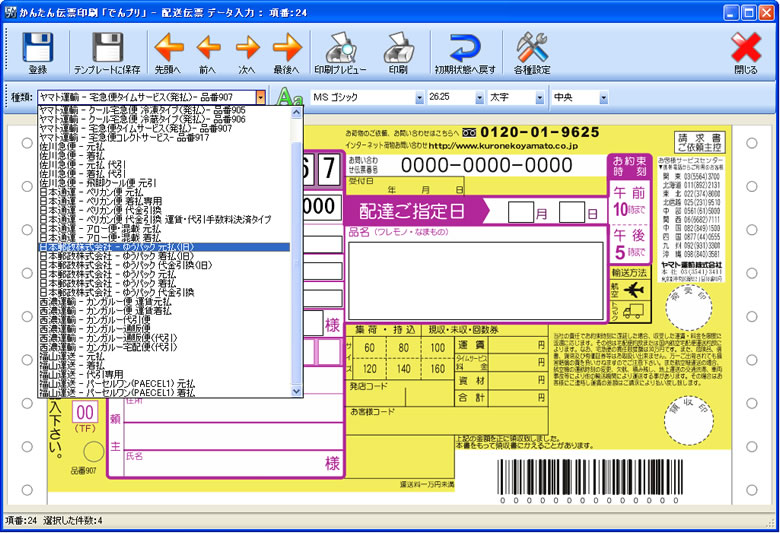Click the 月 month box of 配達ご指定日

tap(520, 212)
